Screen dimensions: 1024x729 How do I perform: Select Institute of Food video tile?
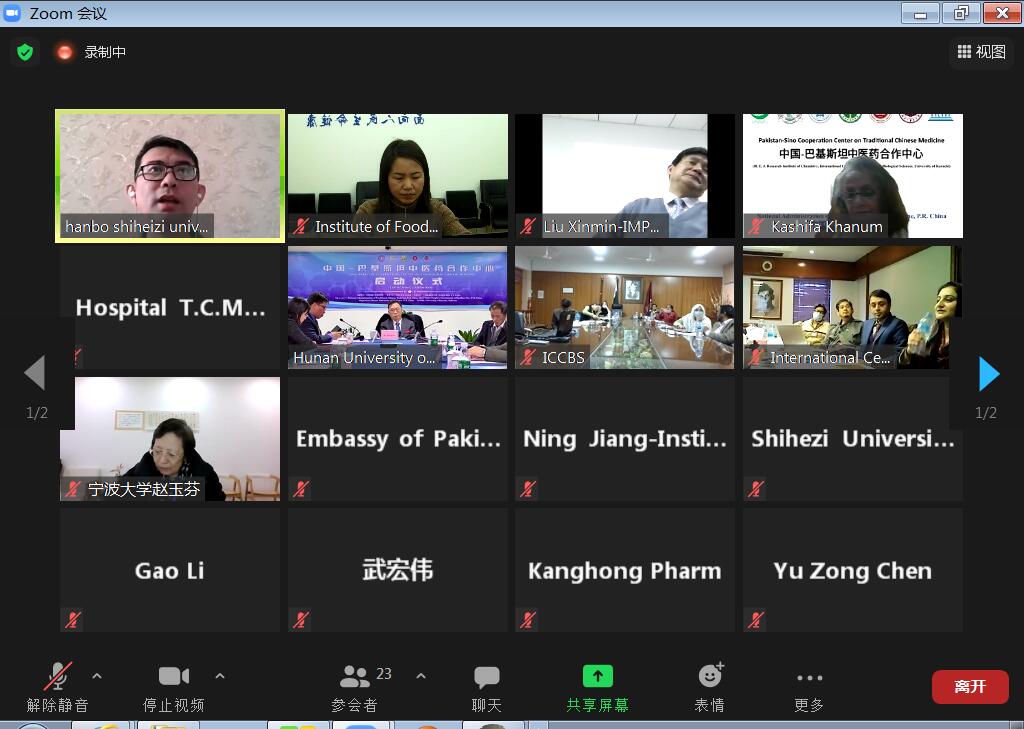(x=398, y=176)
